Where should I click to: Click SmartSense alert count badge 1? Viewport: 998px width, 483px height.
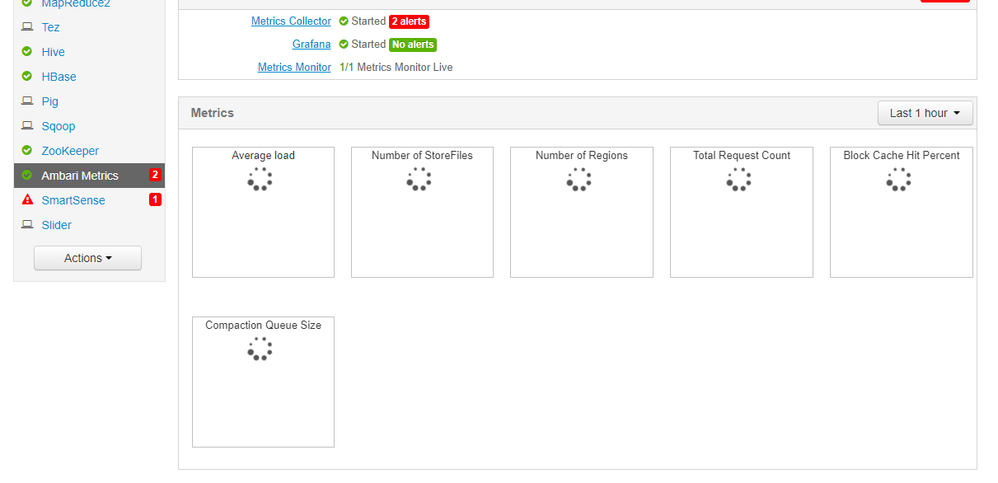point(155,200)
